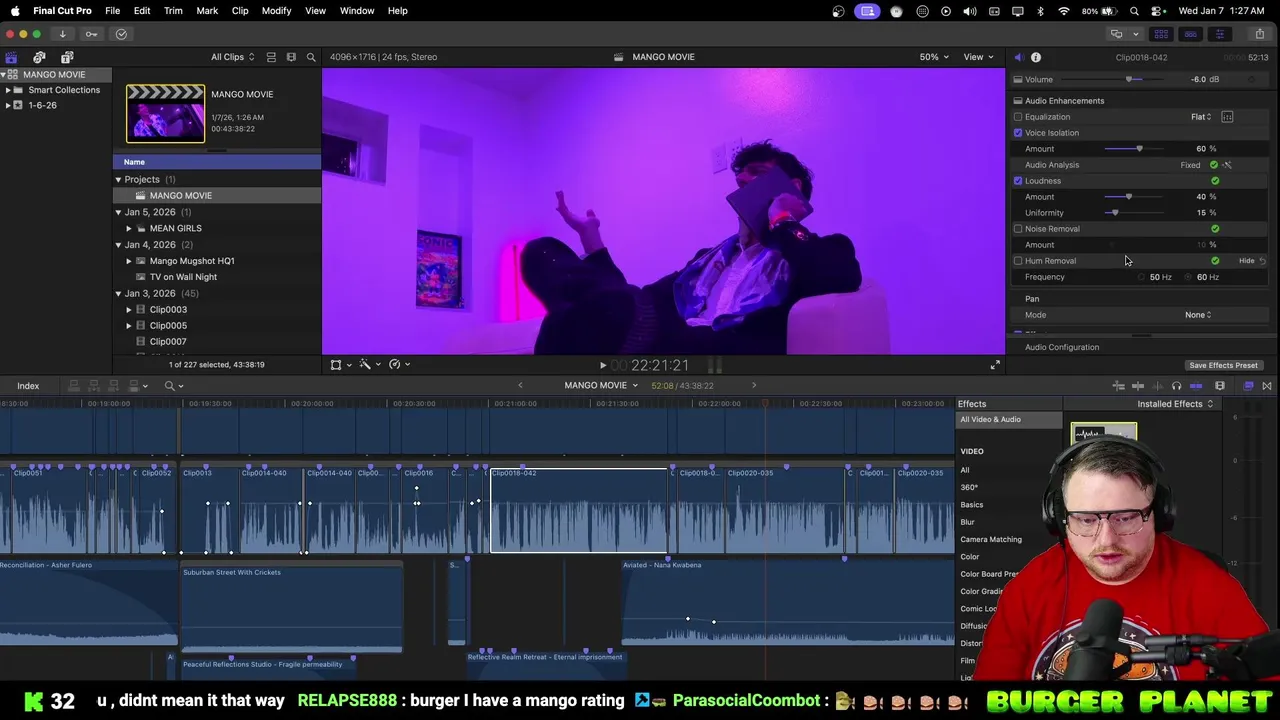The height and width of the screenshot is (720, 1280).
Task: Open Equalization controls graph icon
Action: click(1227, 117)
